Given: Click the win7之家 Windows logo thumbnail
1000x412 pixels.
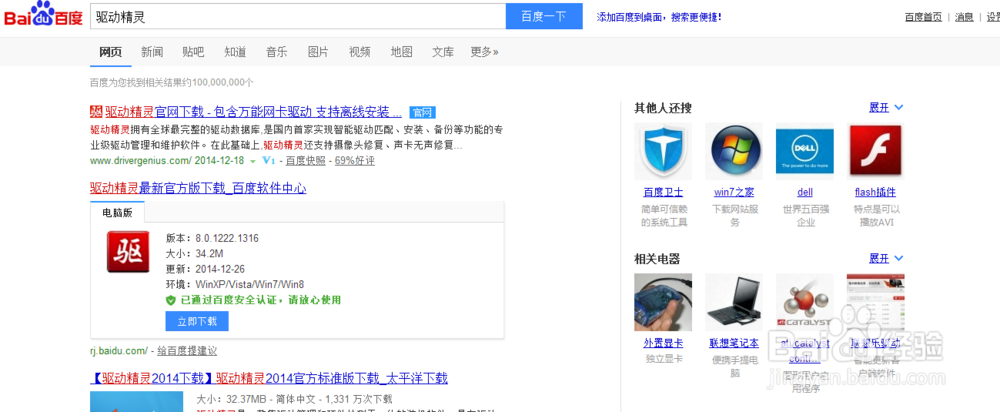Looking at the screenshot, I should click(x=733, y=151).
